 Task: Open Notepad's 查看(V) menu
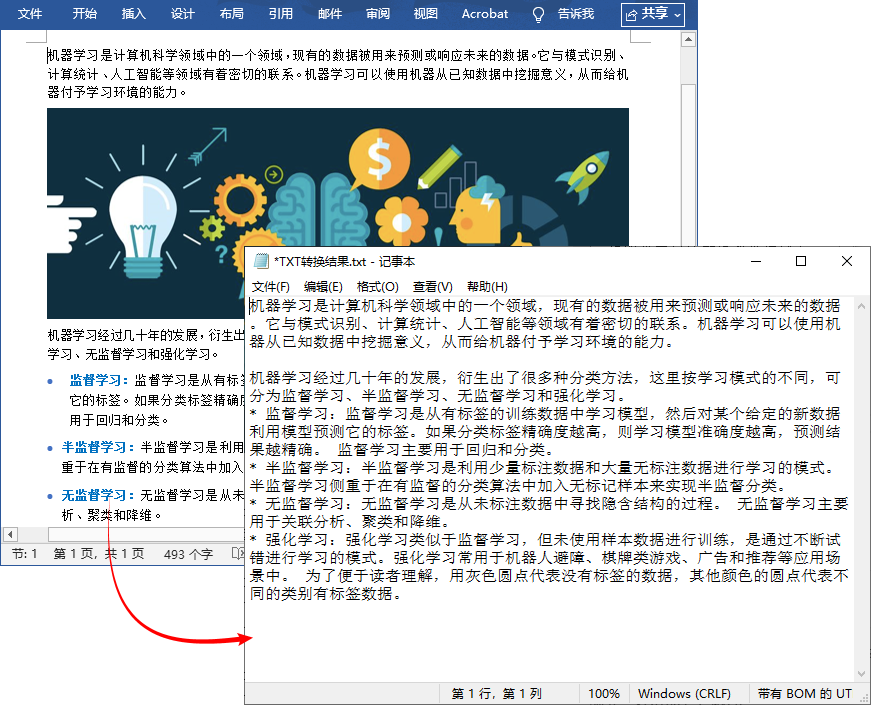pyautogui.click(x=434, y=285)
